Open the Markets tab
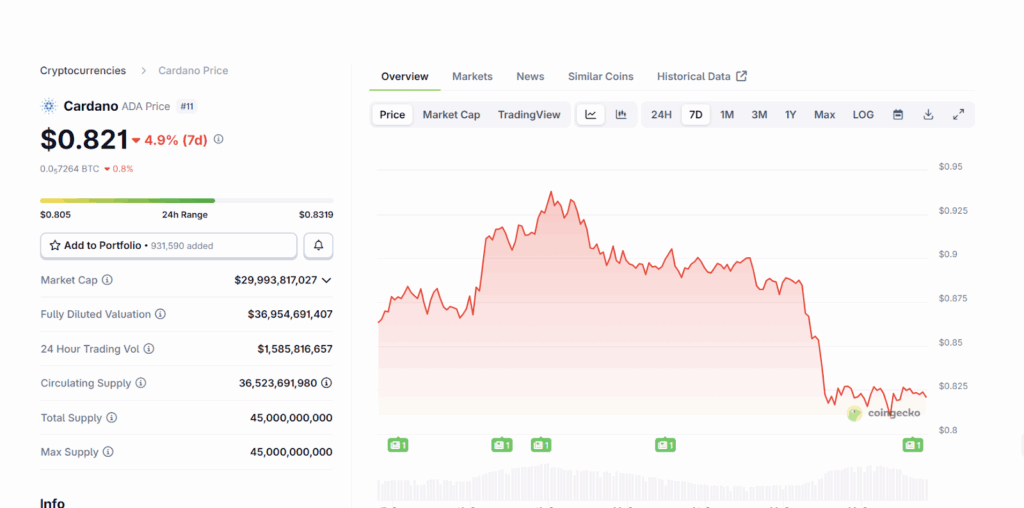The image size is (1024, 508). pyautogui.click(x=472, y=77)
